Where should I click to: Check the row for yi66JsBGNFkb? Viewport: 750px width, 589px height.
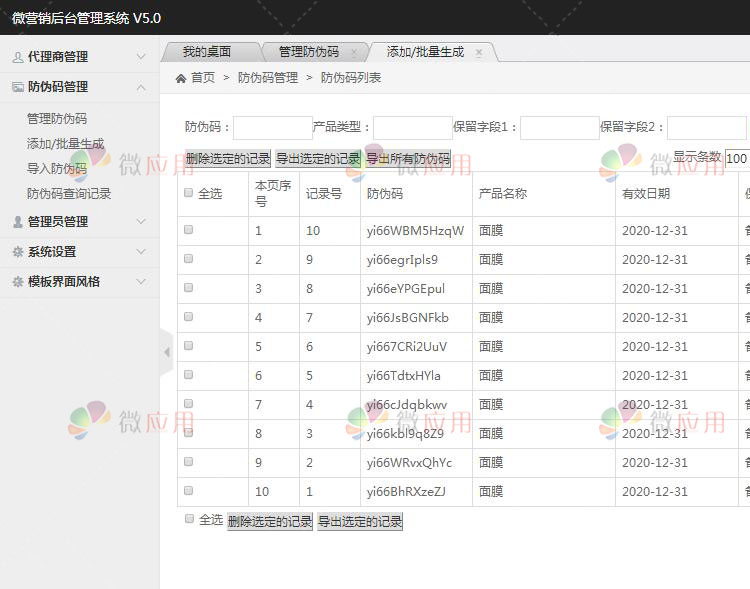[188, 316]
